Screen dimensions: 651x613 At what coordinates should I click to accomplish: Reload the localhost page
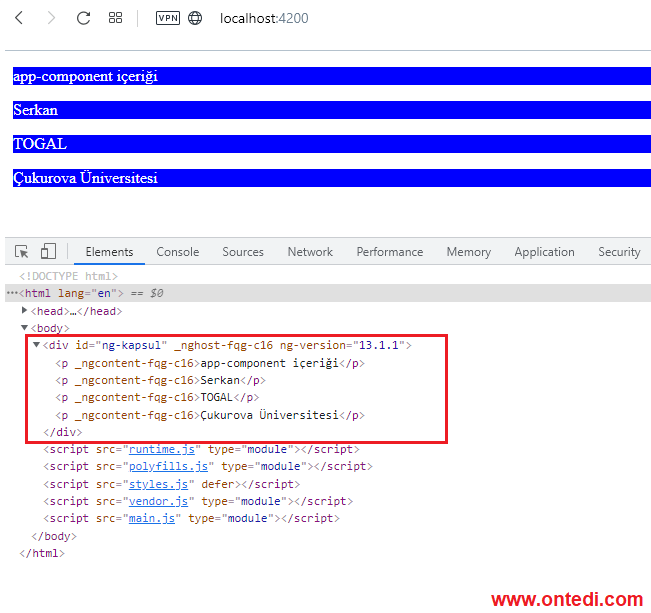point(83,18)
